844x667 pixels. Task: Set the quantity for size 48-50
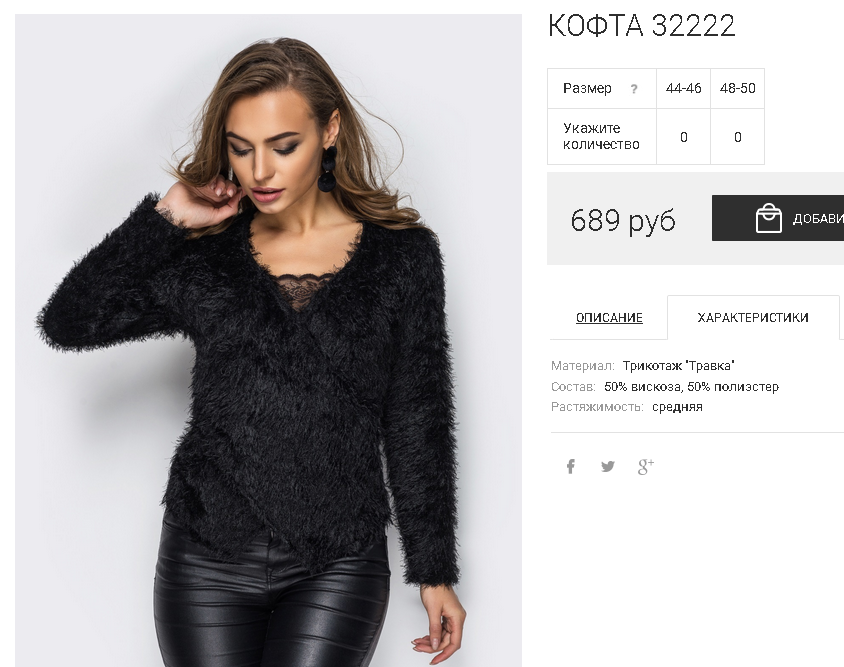coord(737,137)
